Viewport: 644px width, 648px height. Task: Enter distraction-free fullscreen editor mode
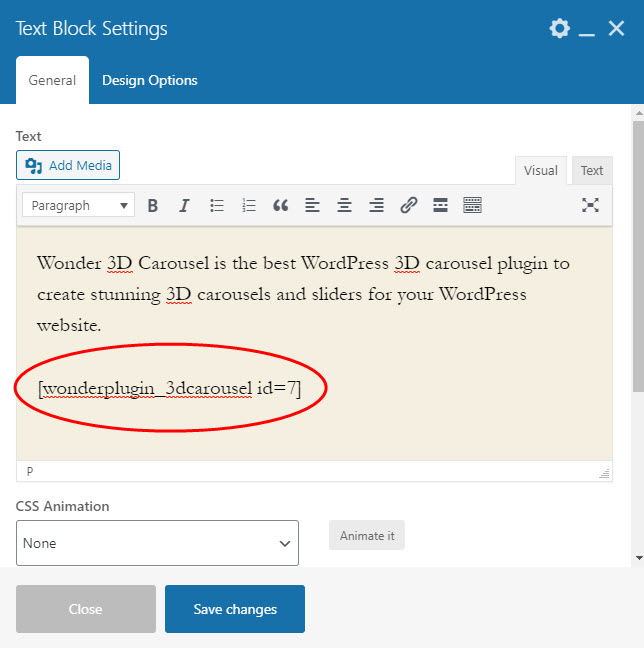pyautogui.click(x=591, y=205)
